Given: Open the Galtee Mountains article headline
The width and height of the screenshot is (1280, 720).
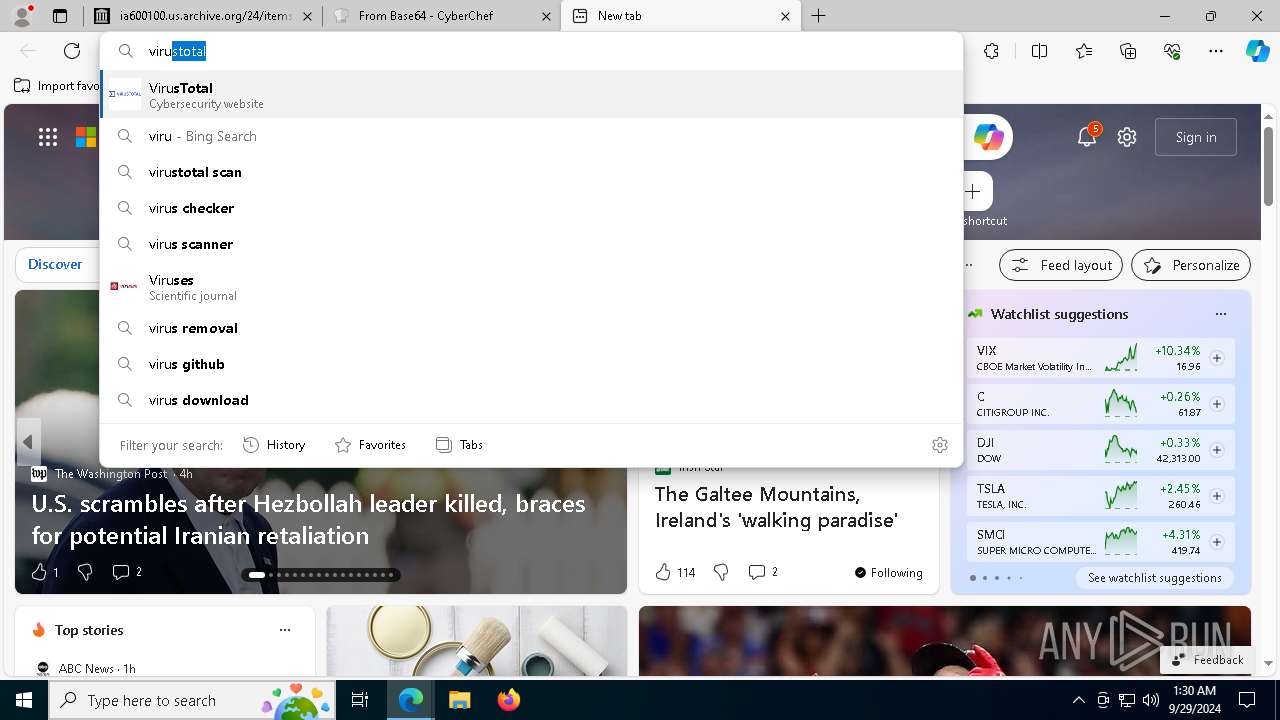Looking at the screenshot, I should pos(776,507).
